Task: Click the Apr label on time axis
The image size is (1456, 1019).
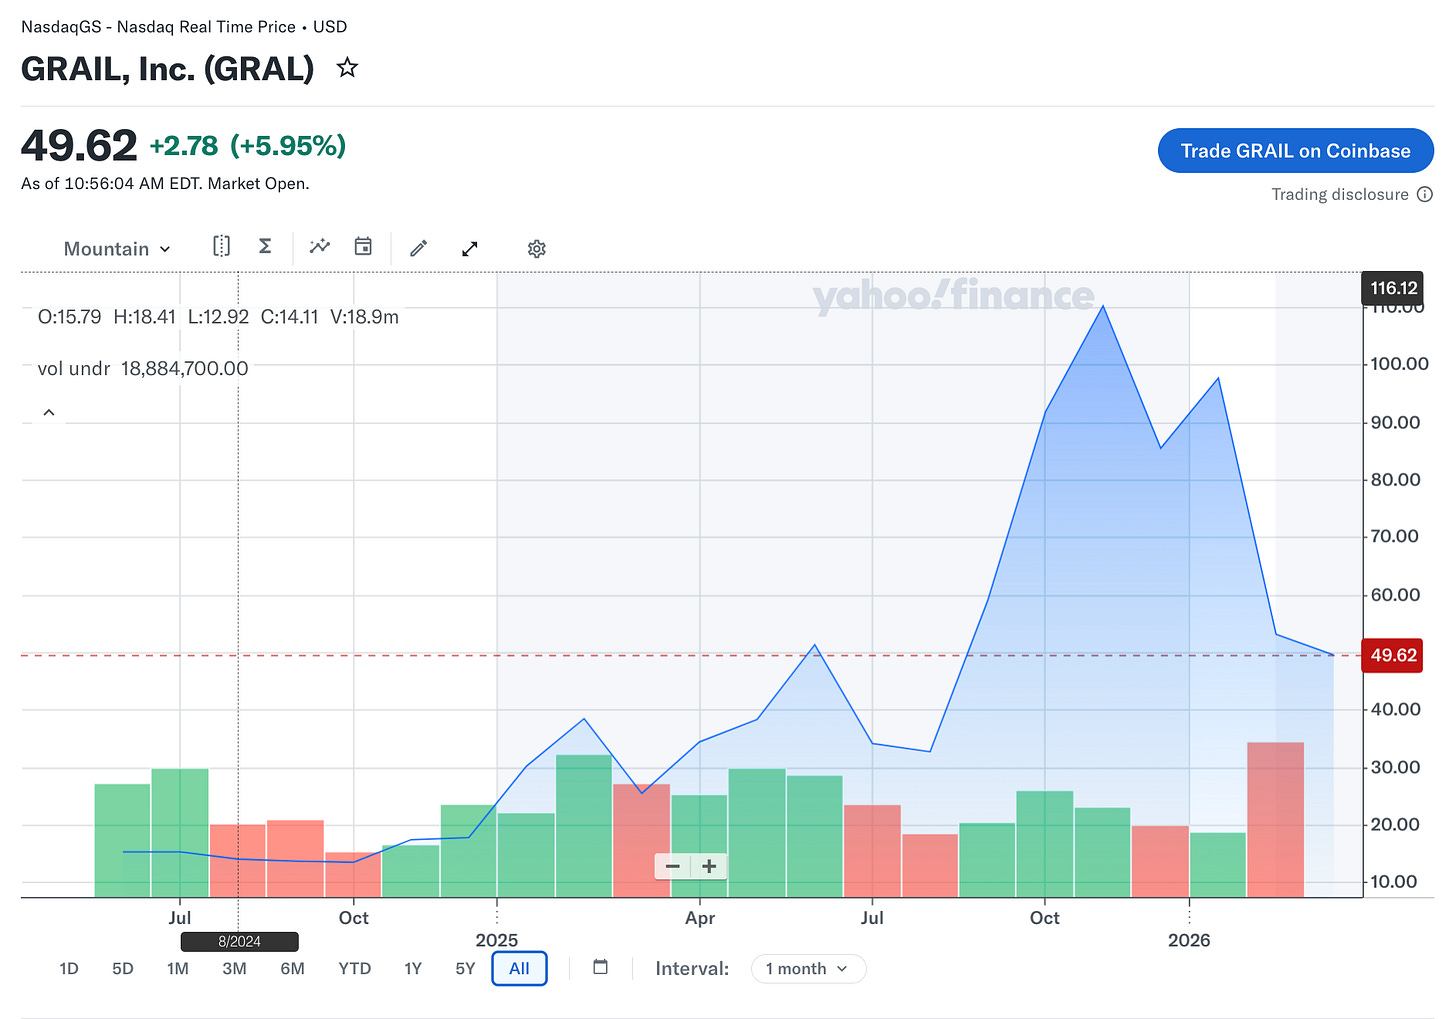Action: [x=700, y=917]
